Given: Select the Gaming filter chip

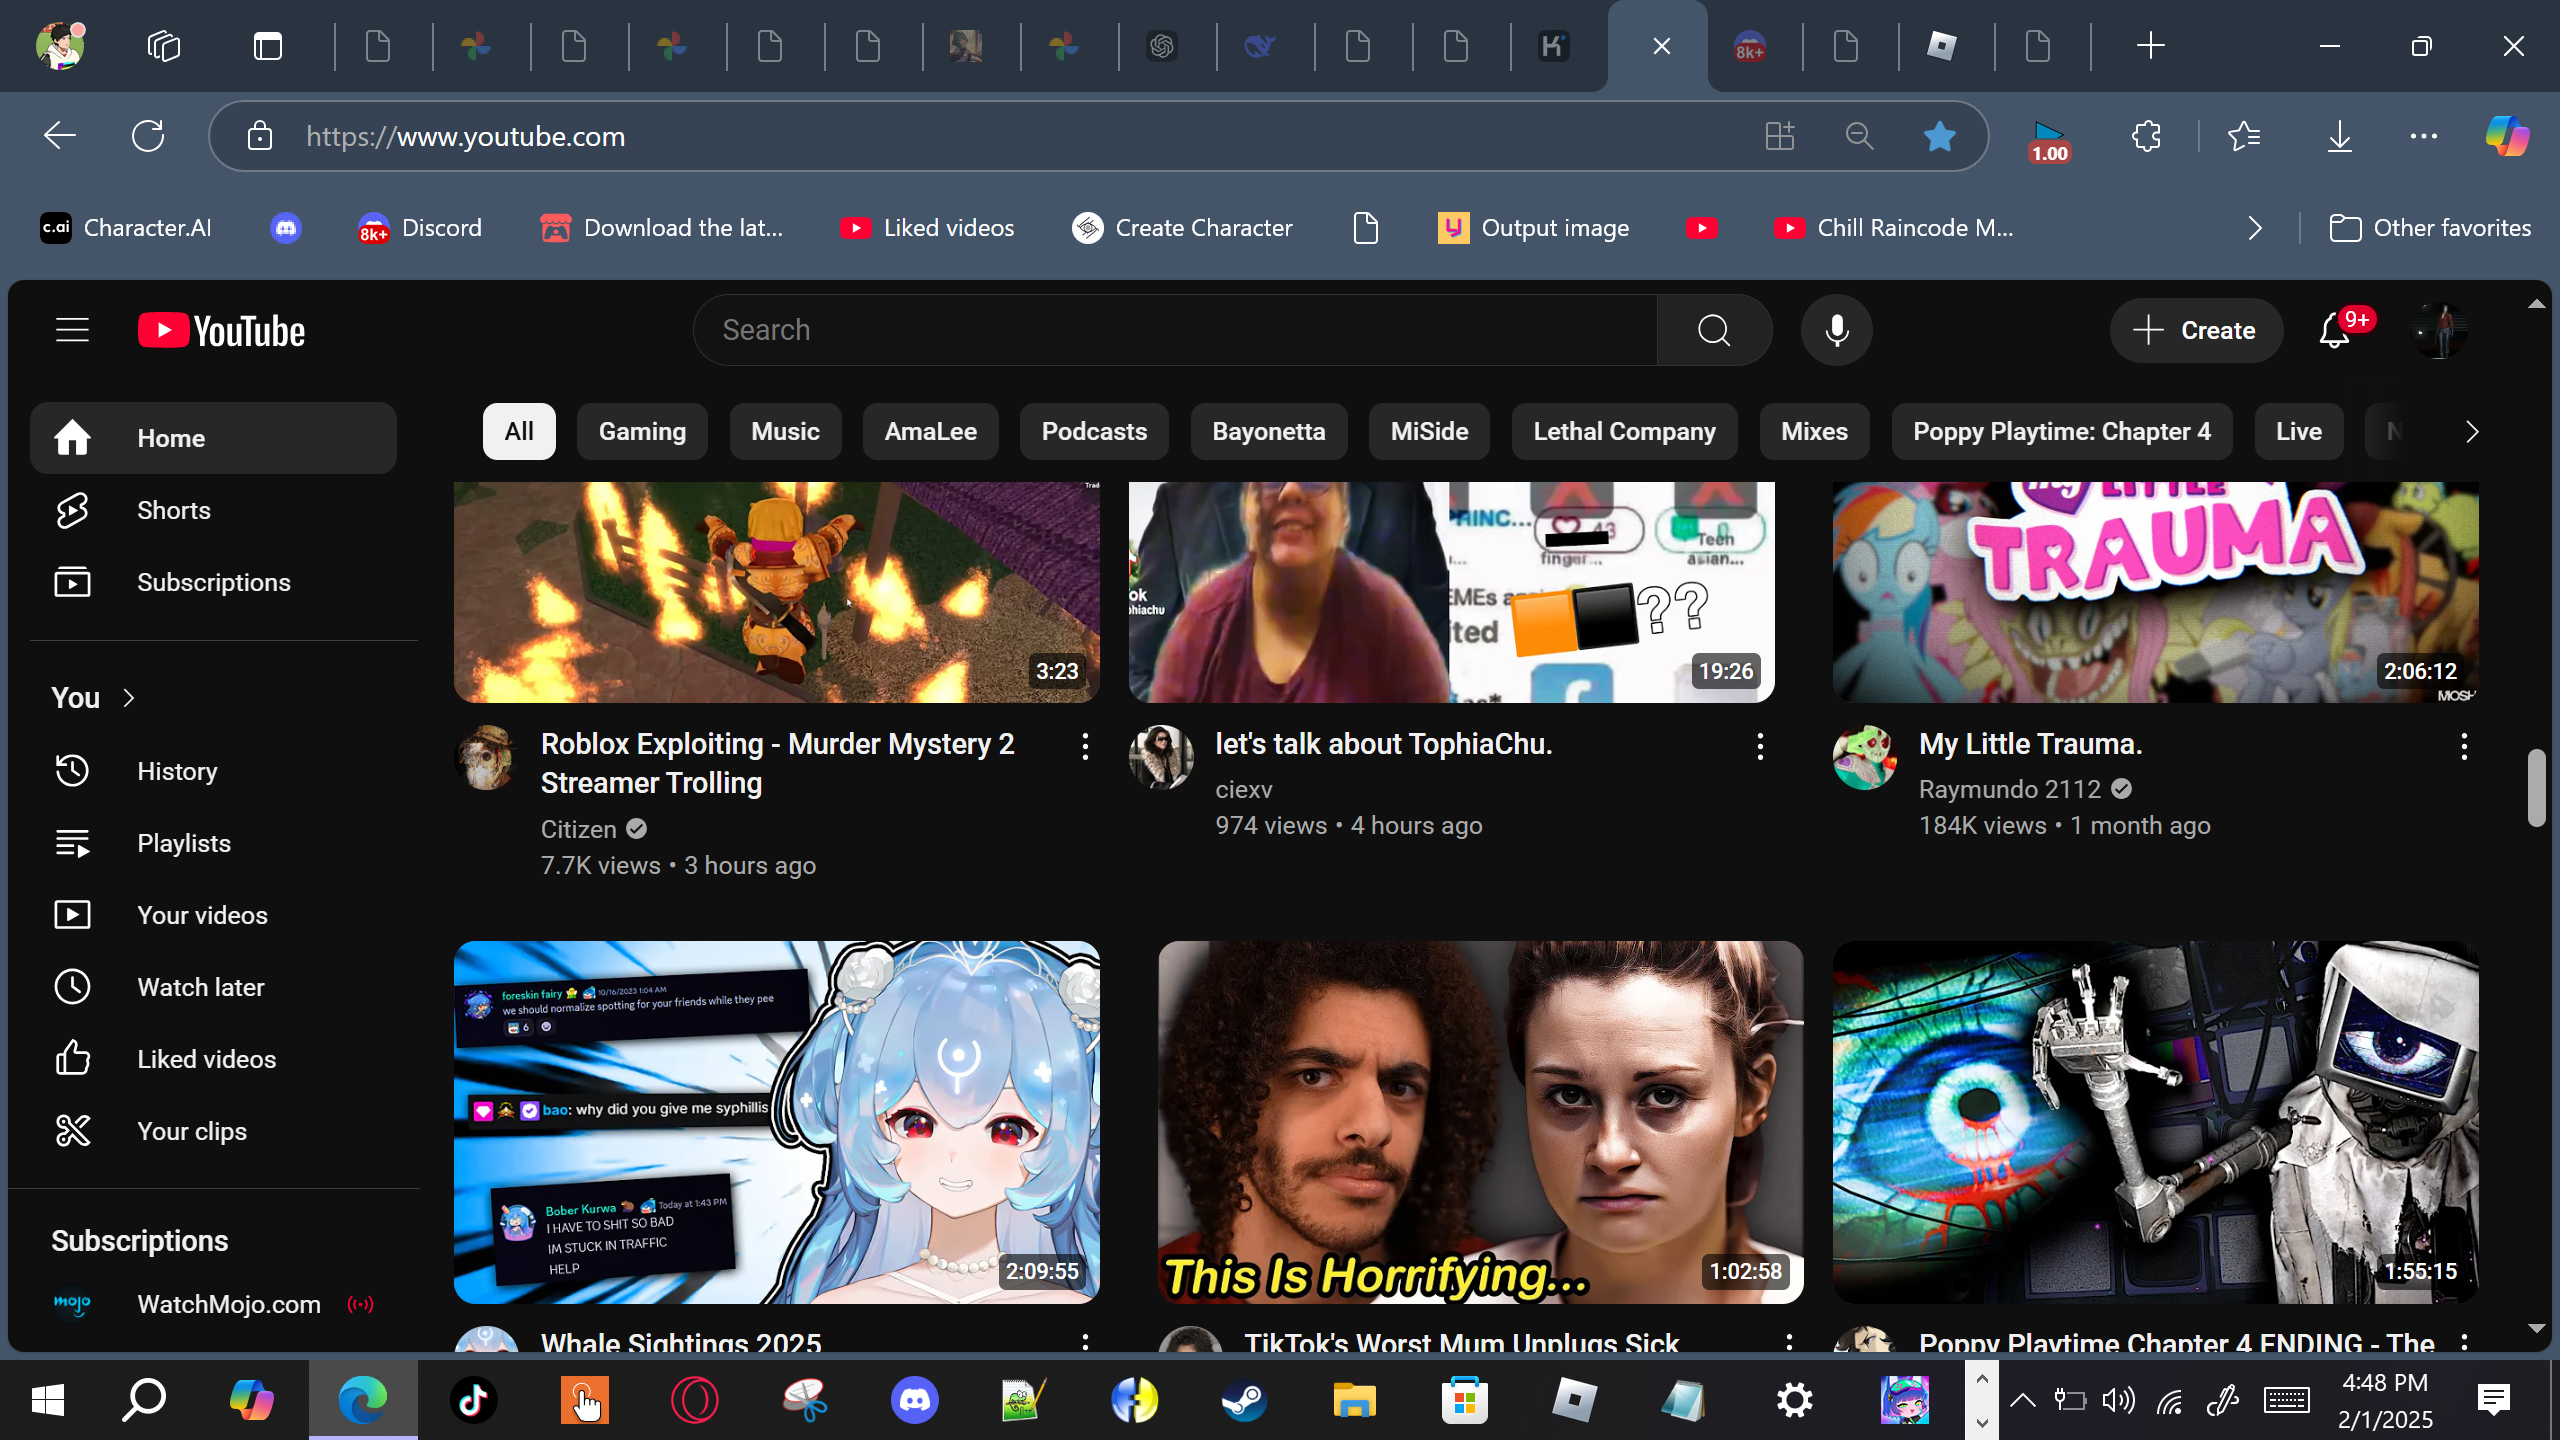Looking at the screenshot, I should coord(642,431).
